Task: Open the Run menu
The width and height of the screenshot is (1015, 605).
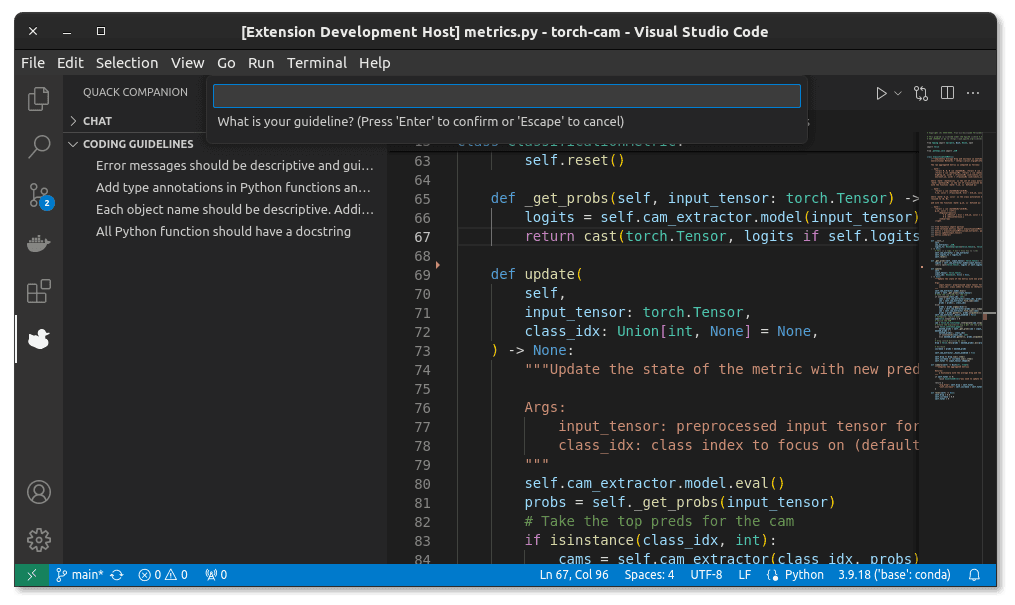Action: point(261,63)
